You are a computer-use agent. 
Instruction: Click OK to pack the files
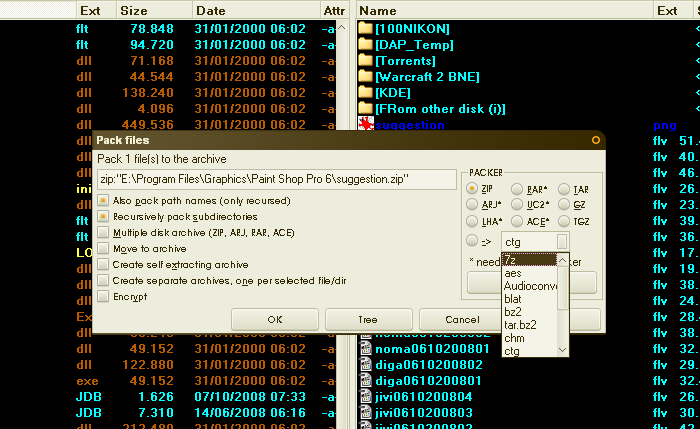coord(275,320)
